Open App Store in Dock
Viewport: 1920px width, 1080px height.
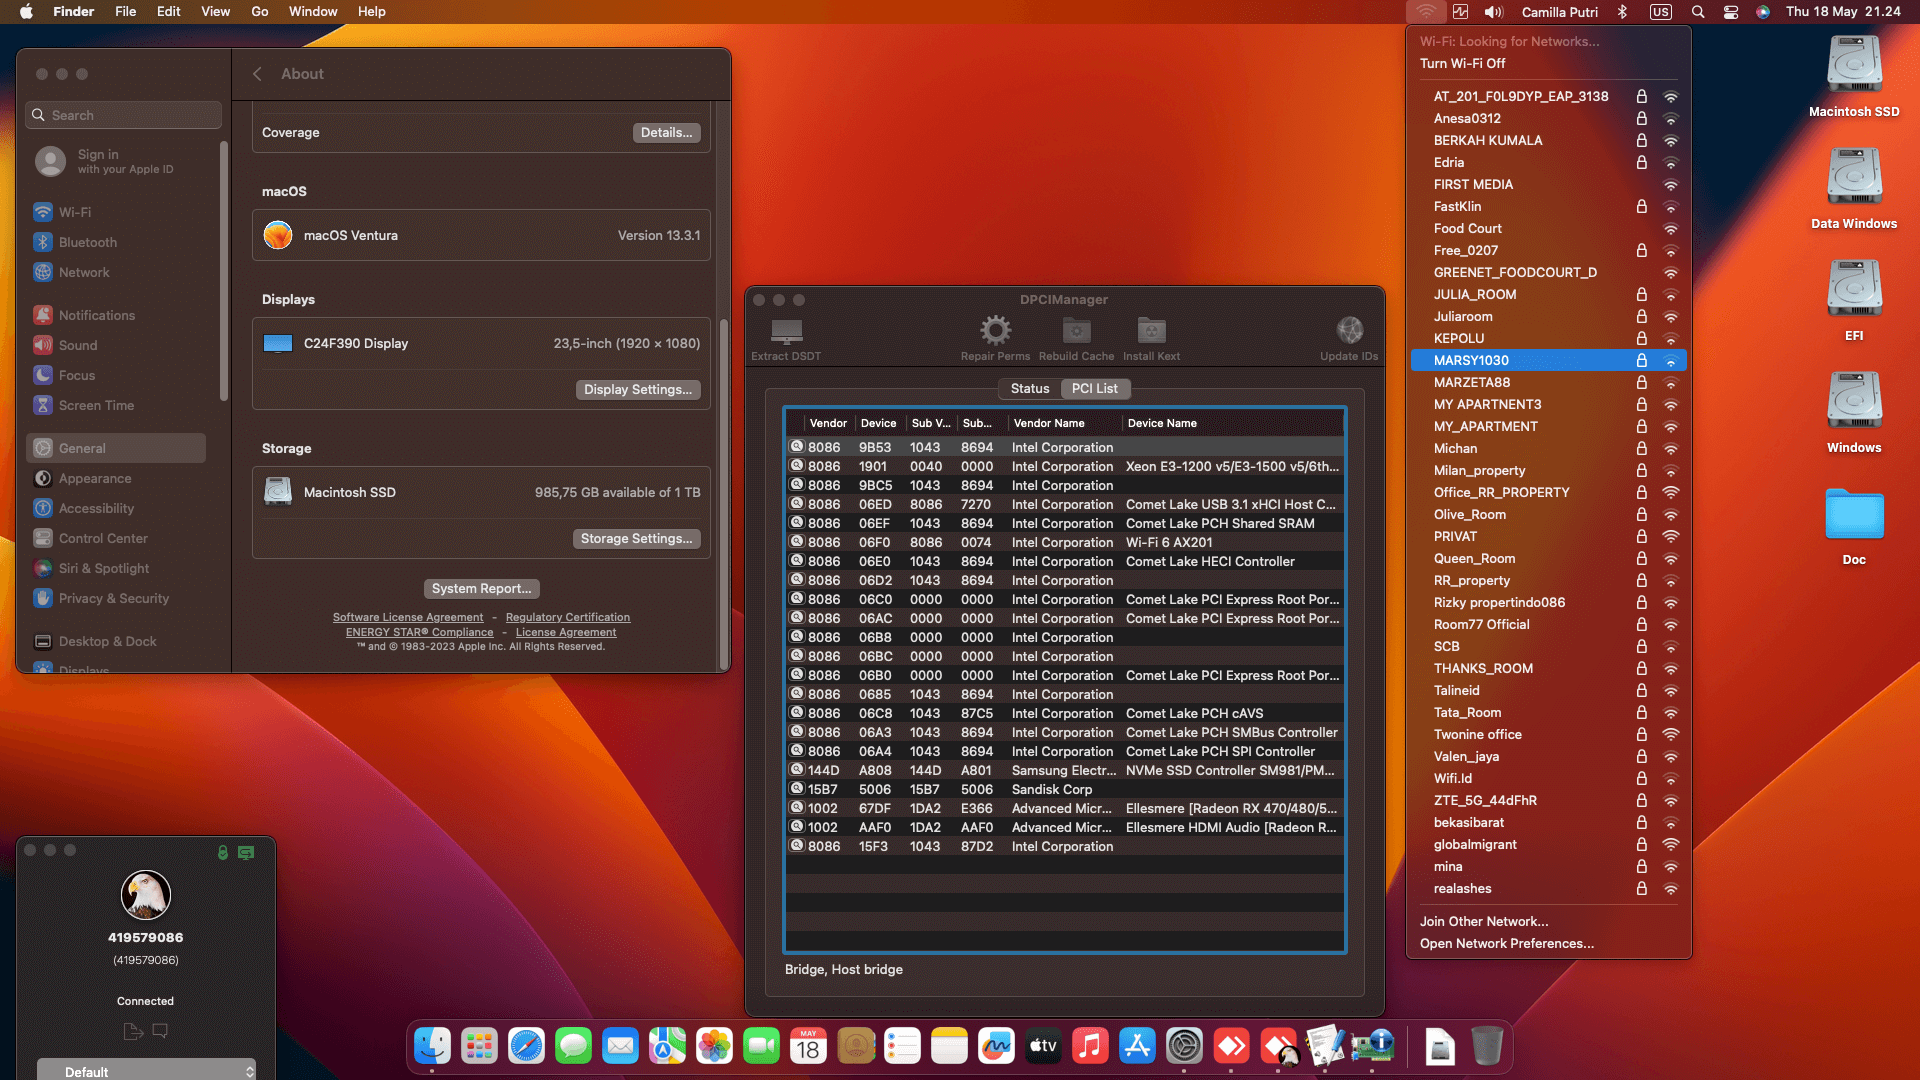tap(1137, 1047)
